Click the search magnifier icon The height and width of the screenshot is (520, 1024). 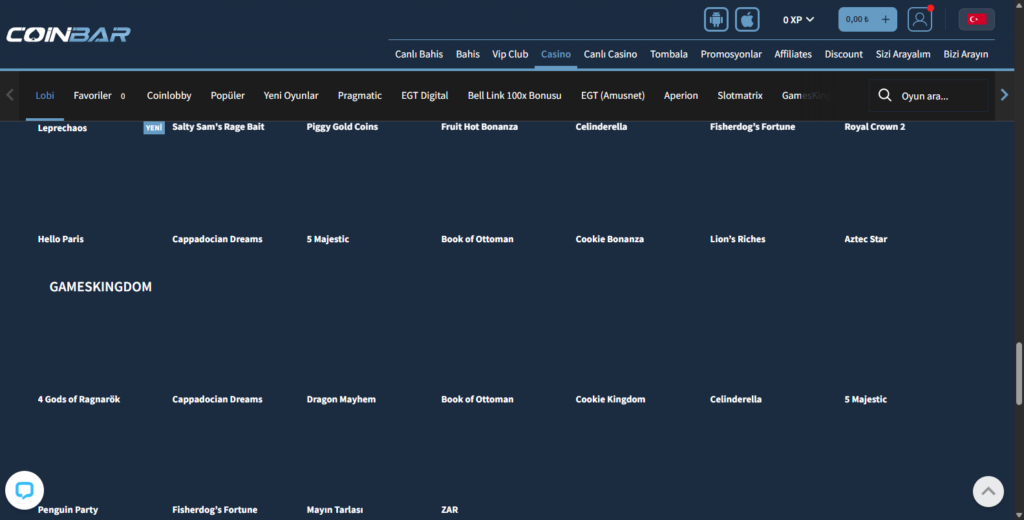click(x=884, y=96)
